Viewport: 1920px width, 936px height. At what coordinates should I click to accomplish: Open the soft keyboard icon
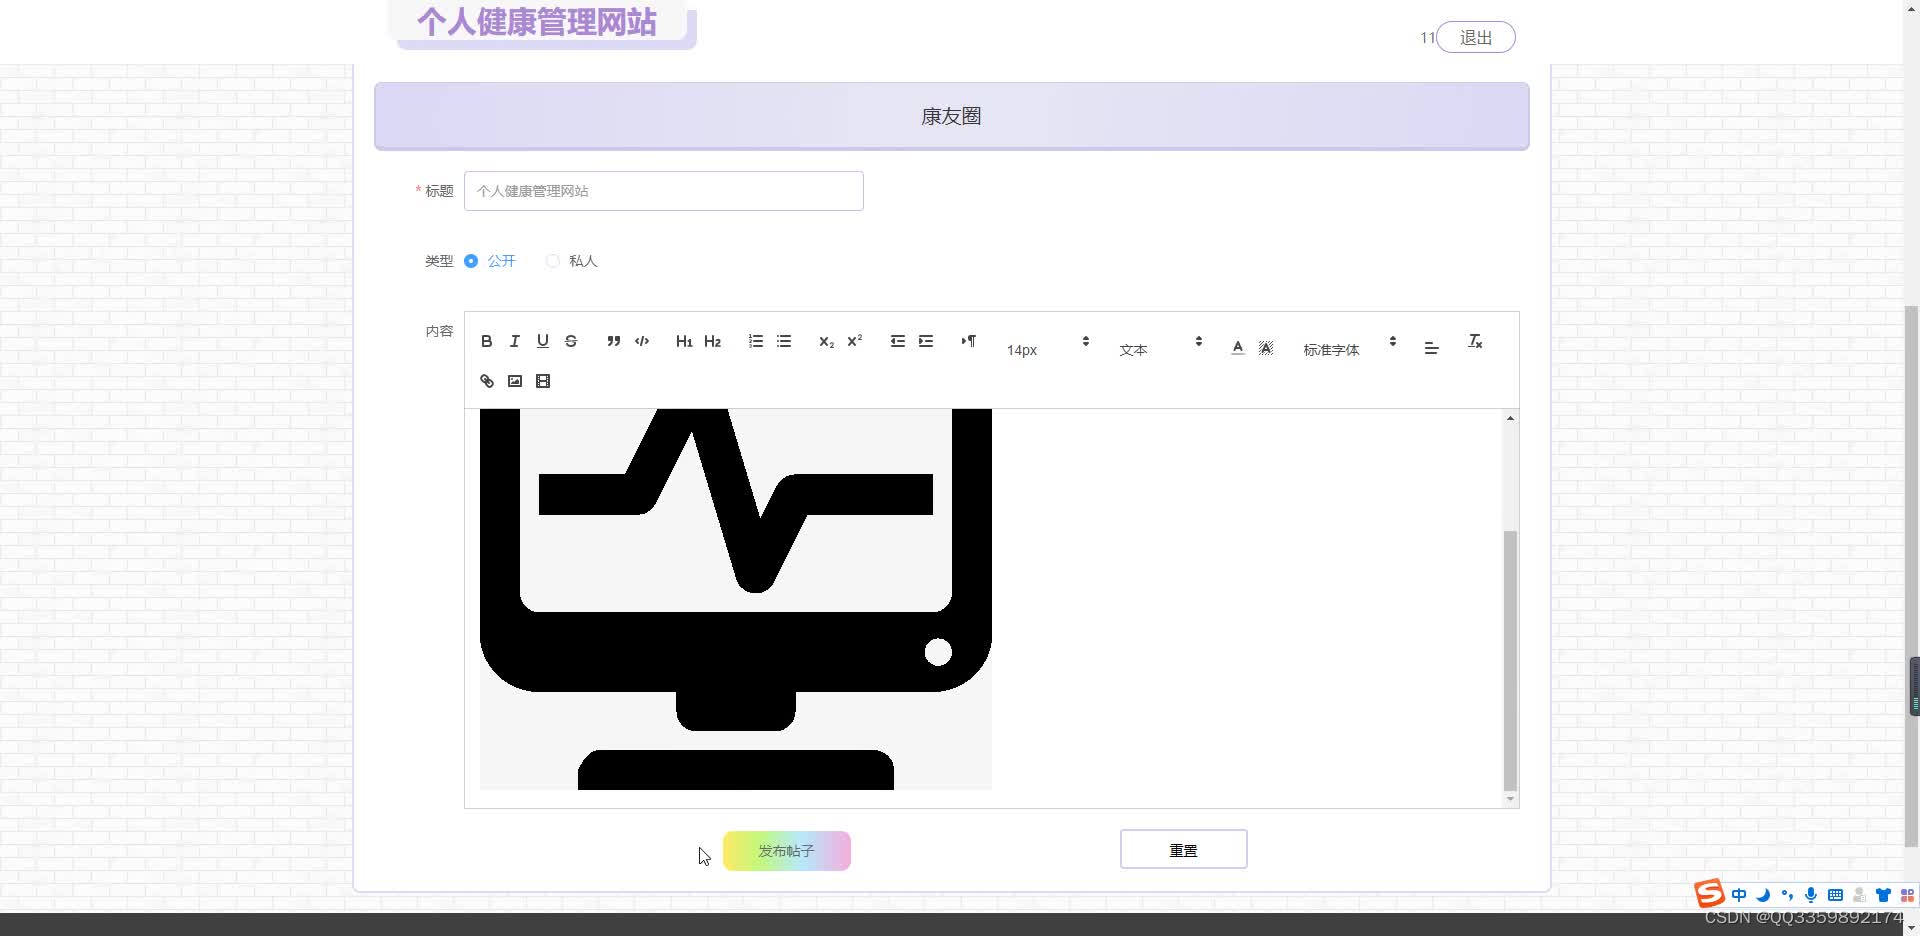(1835, 895)
